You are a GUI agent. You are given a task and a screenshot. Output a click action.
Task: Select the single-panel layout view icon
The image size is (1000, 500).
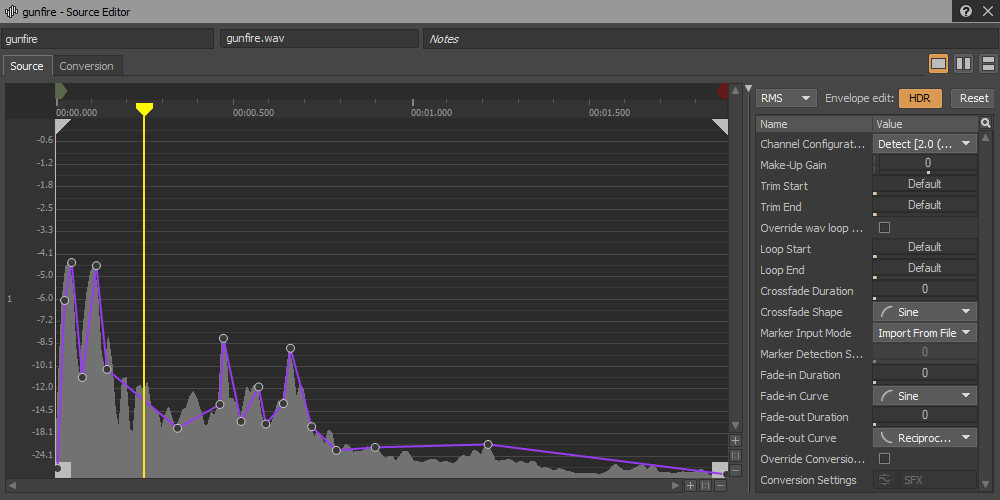938,64
